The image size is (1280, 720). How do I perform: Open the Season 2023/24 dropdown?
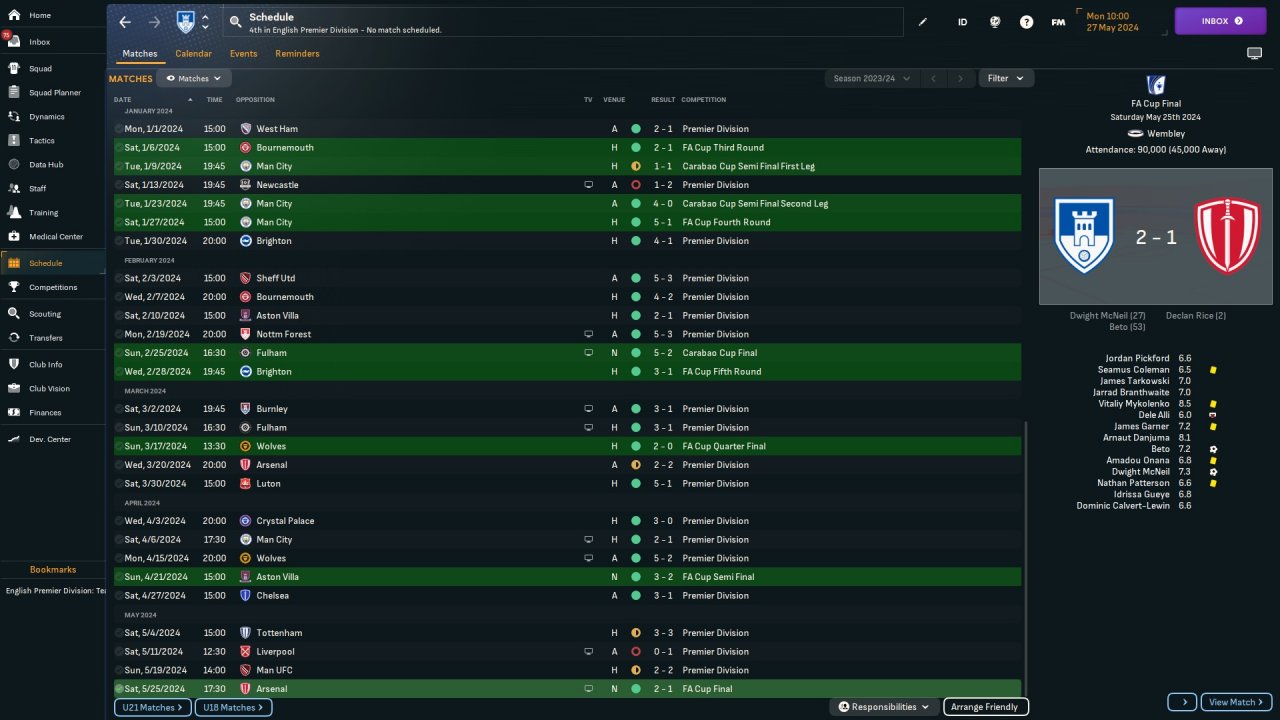(x=871, y=78)
